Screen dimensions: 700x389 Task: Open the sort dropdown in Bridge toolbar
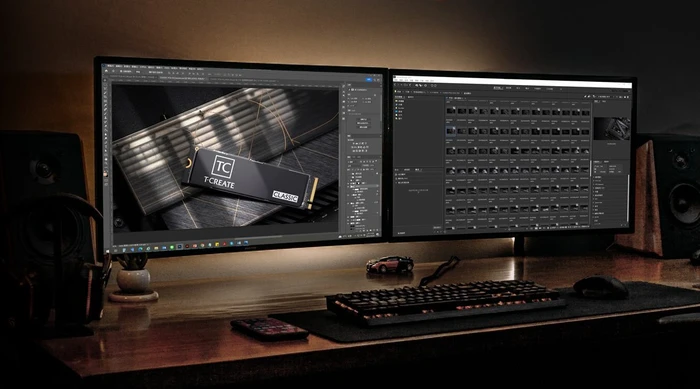[x=604, y=96]
